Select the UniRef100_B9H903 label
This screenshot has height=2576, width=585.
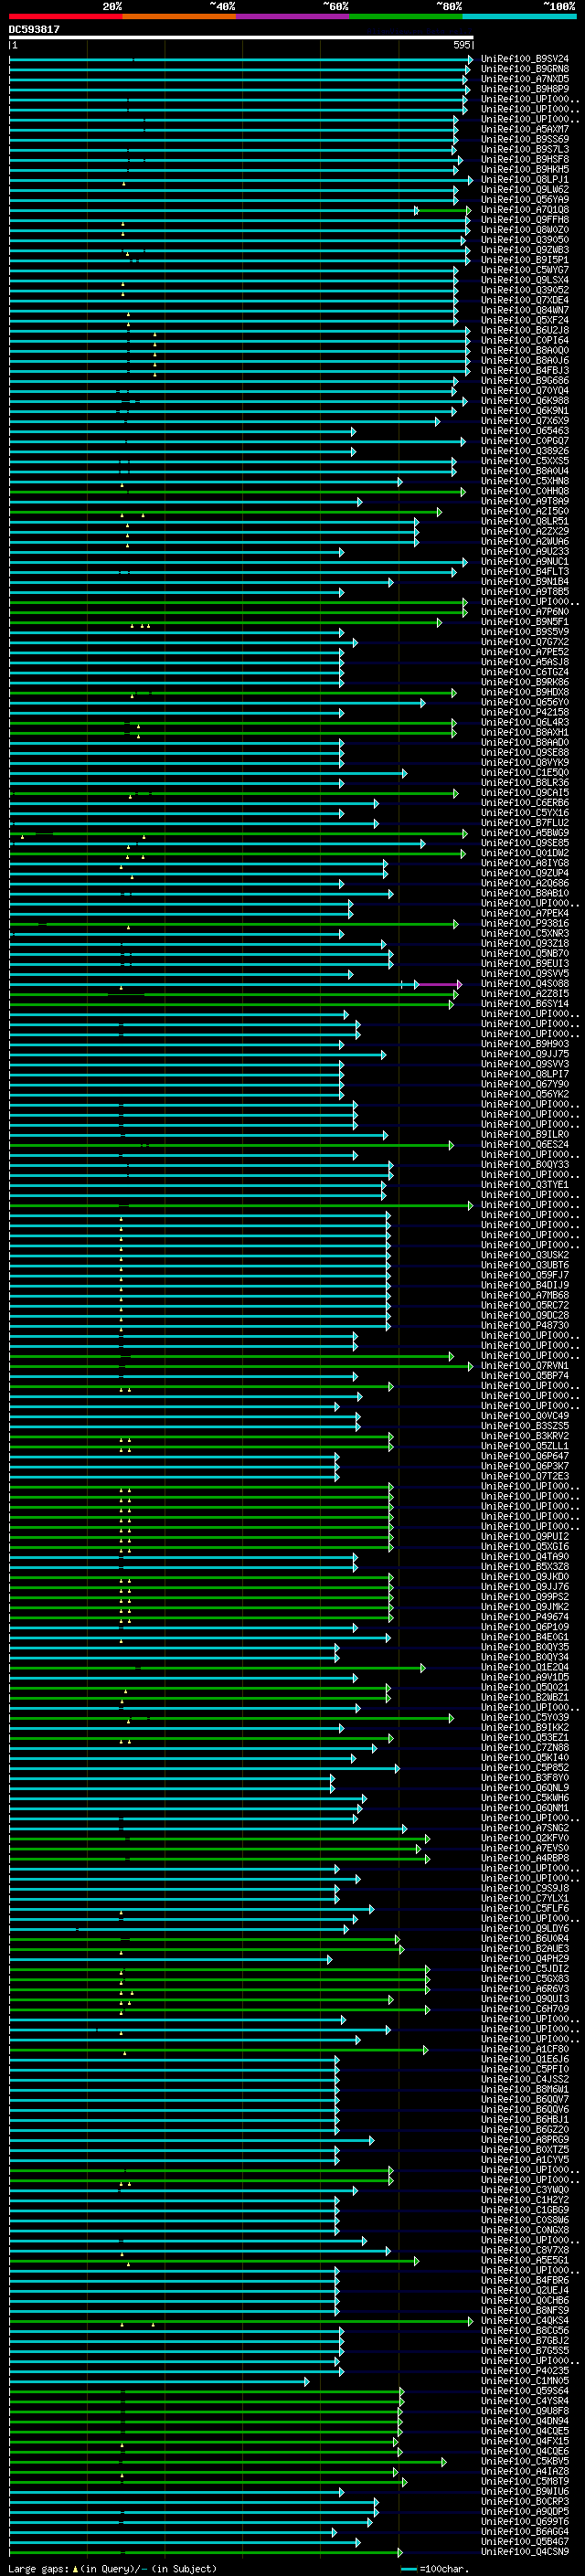click(x=525, y=1044)
